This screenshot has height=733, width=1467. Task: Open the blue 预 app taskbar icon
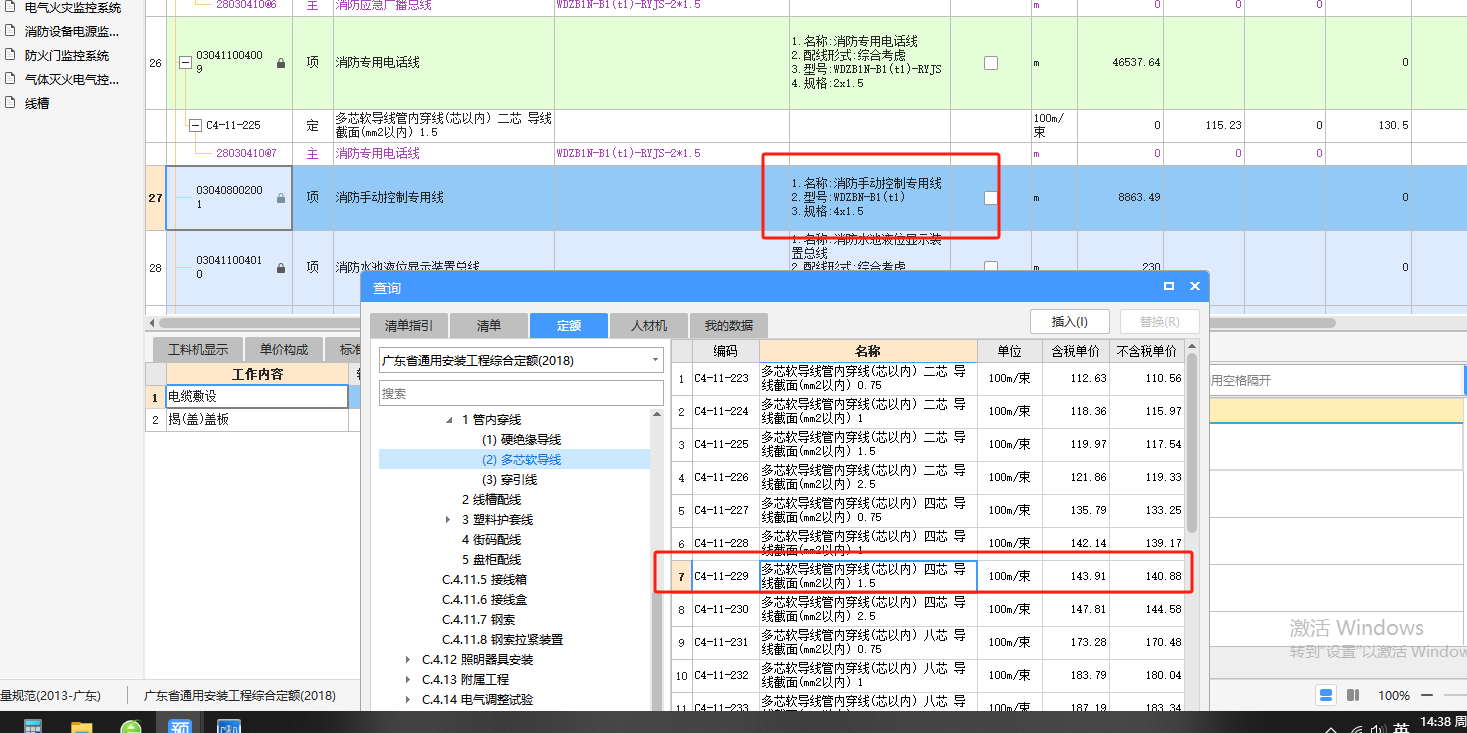180,727
